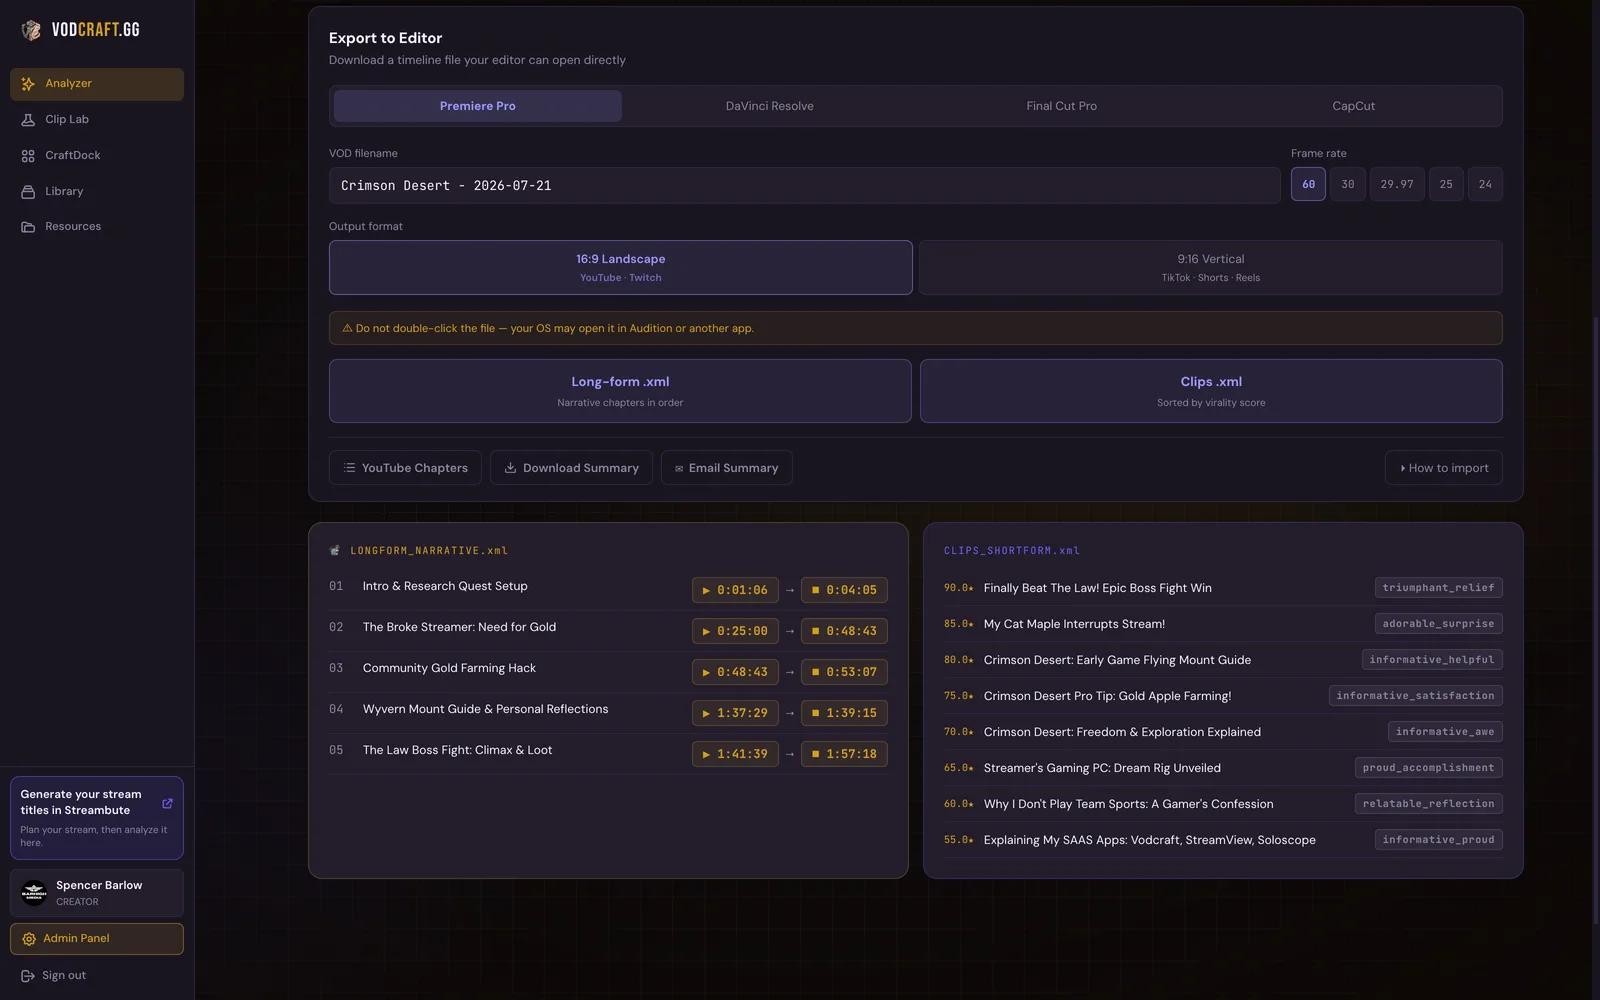Download the Long-form .xml file
The height and width of the screenshot is (1000, 1600).
(620, 391)
